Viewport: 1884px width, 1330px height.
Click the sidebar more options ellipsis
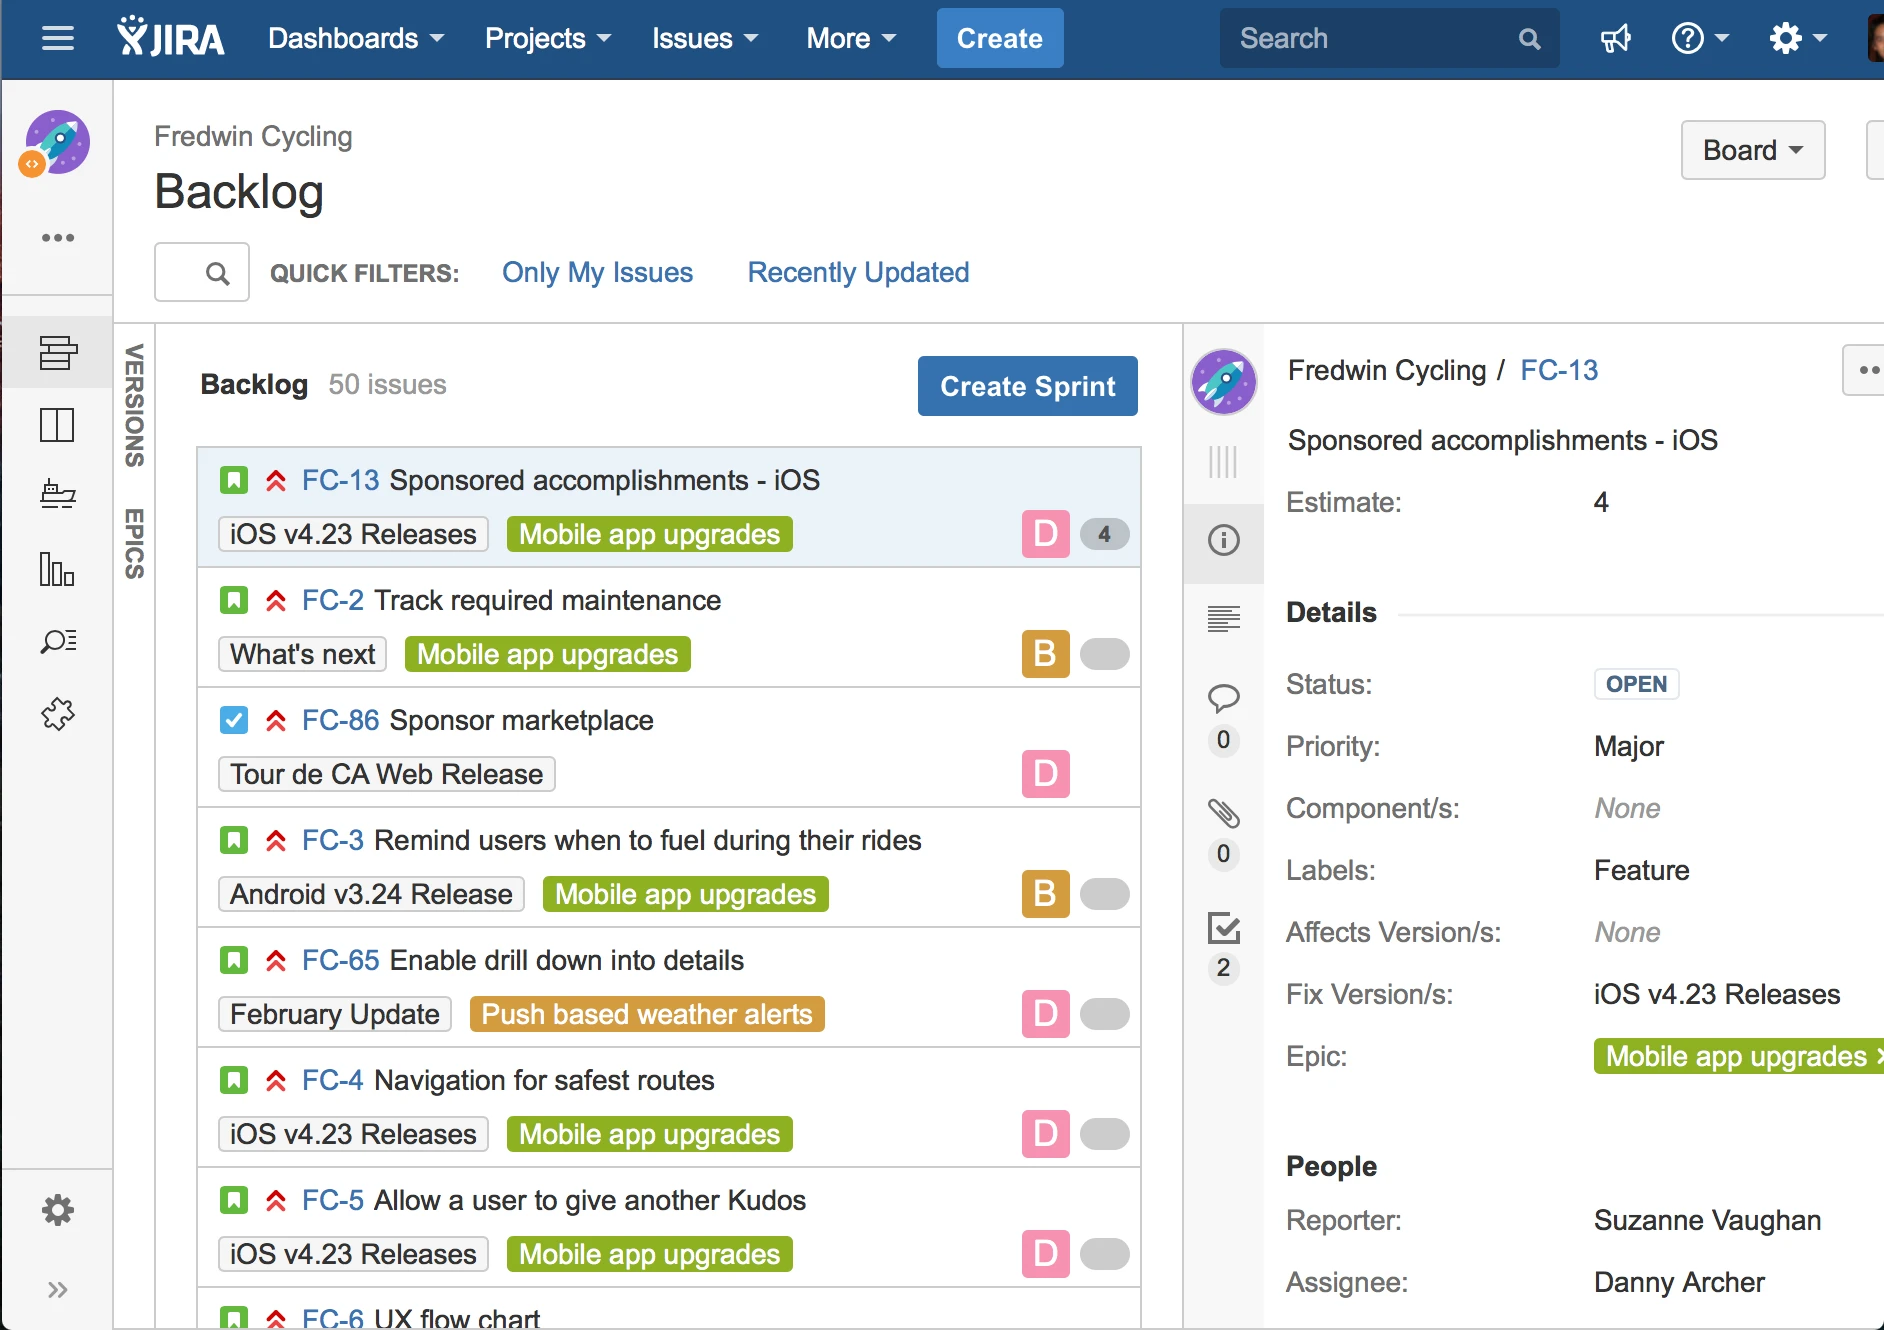pyautogui.click(x=58, y=238)
